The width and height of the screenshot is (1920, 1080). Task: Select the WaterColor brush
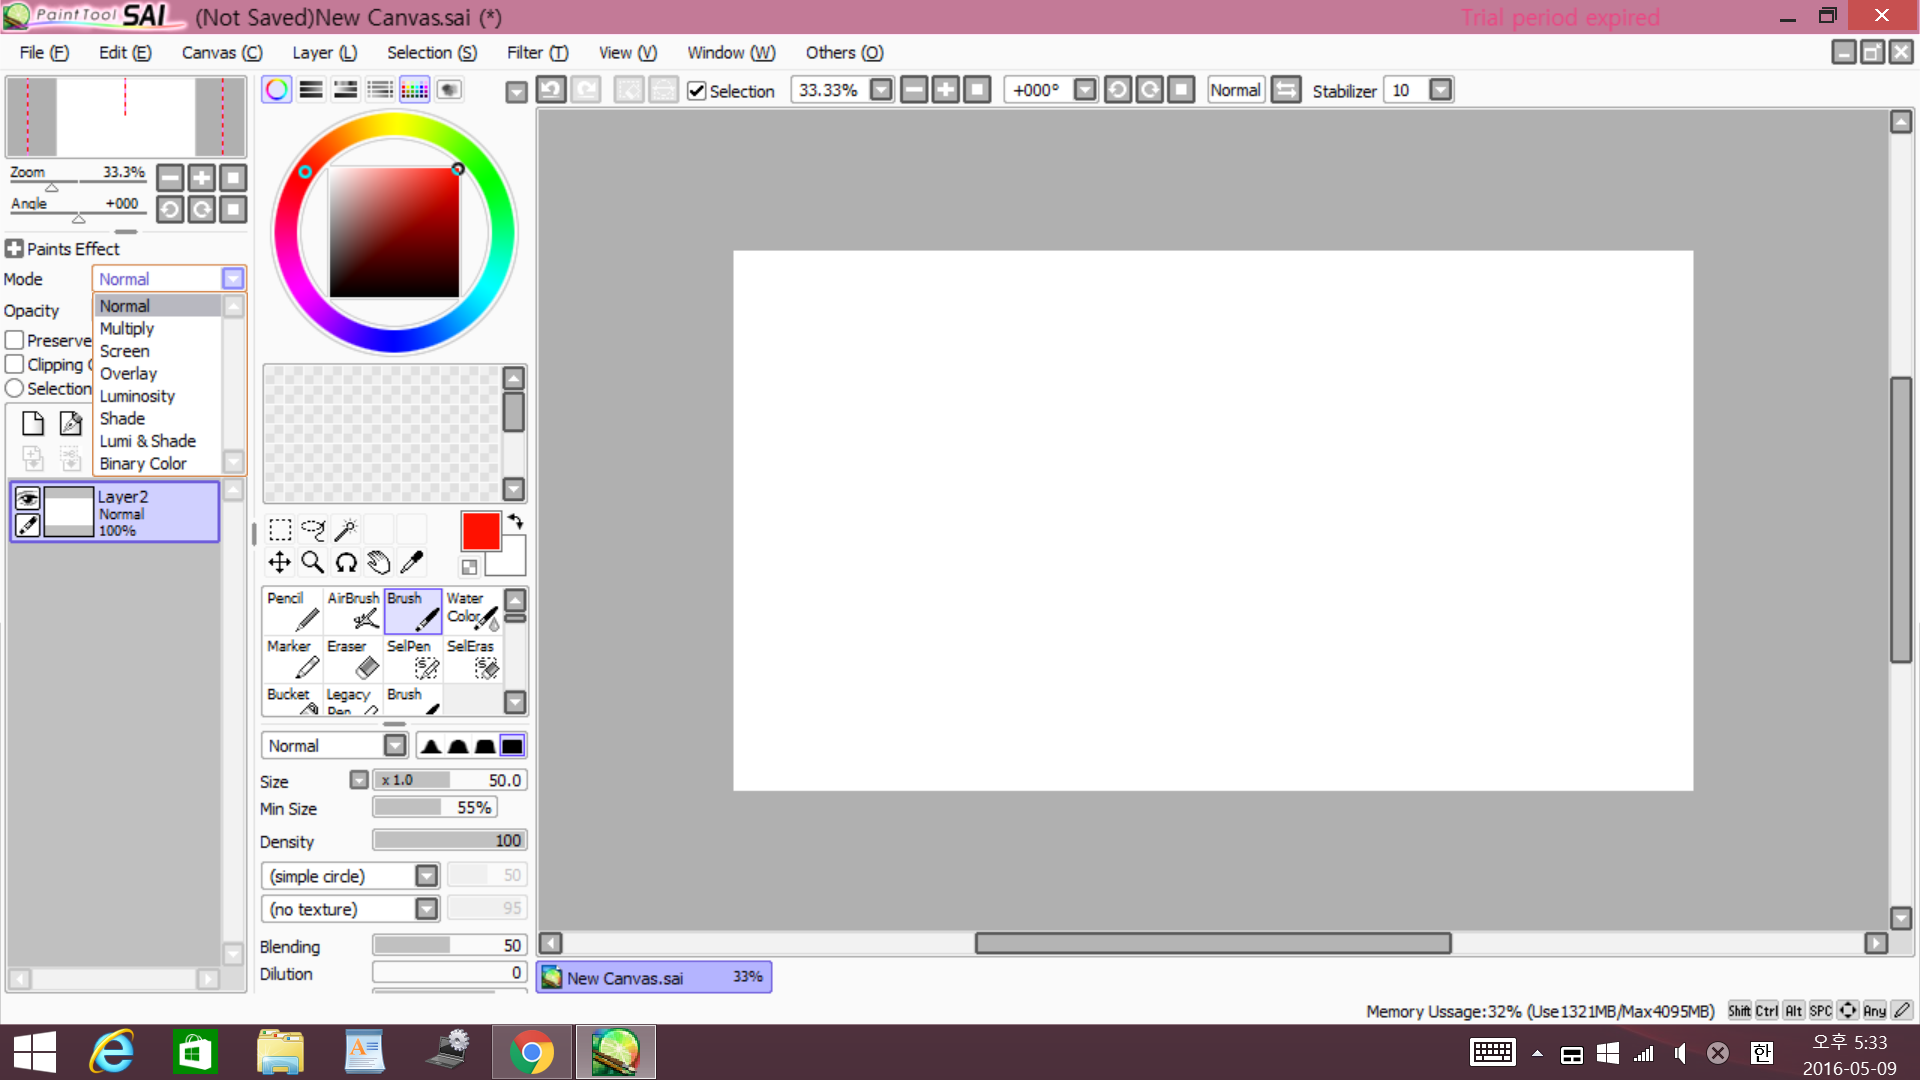click(471, 610)
